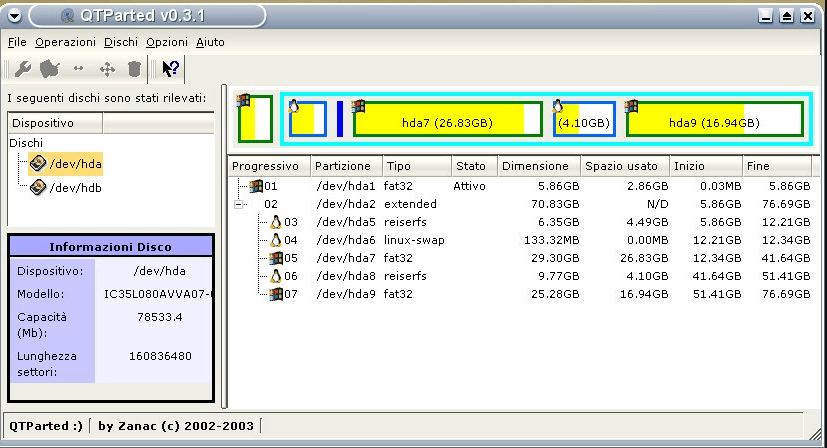Click the Dispositivo column header
This screenshot has height=448, width=827.
pyautogui.click(x=55, y=123)
